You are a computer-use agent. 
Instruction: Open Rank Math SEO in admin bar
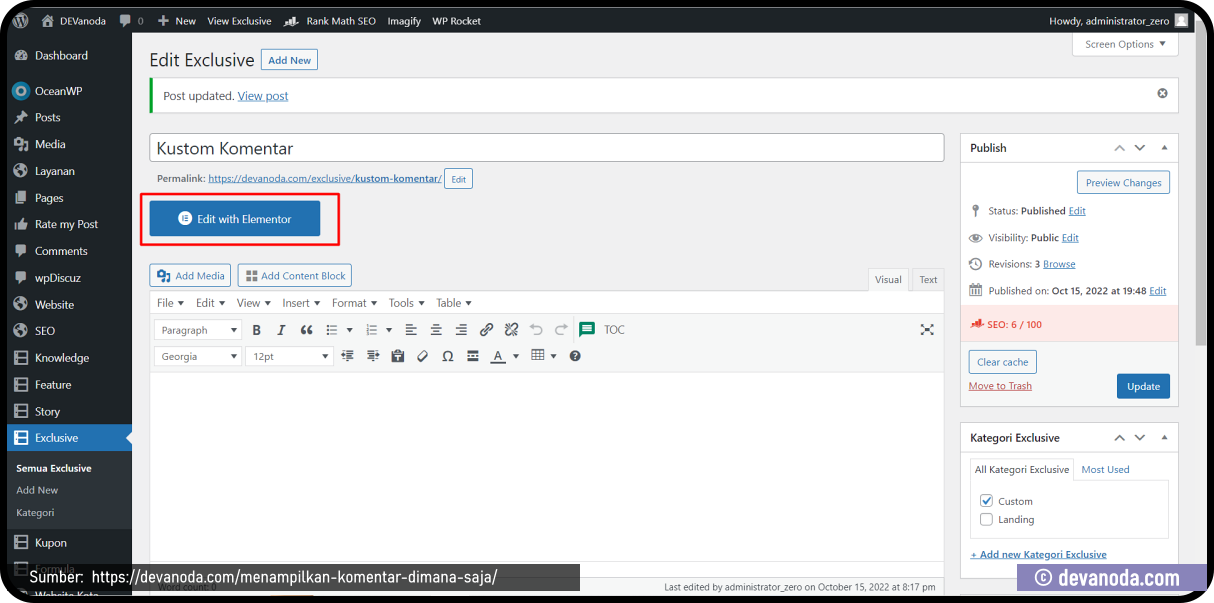pyautogui.click(x=330, y=20)
